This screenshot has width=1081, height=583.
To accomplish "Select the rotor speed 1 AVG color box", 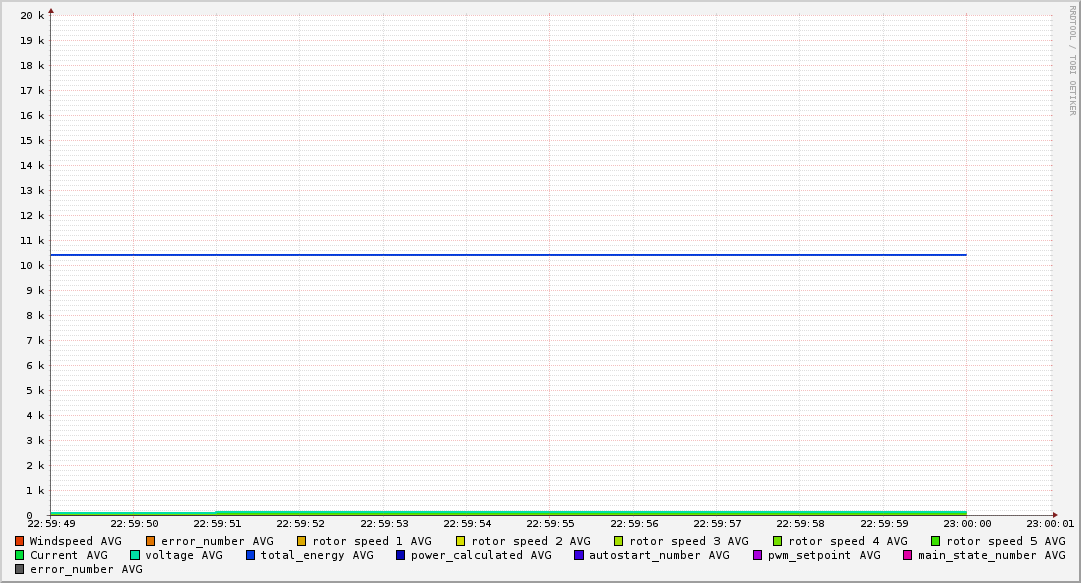I will pyautogui.click(x=302, y=541).
